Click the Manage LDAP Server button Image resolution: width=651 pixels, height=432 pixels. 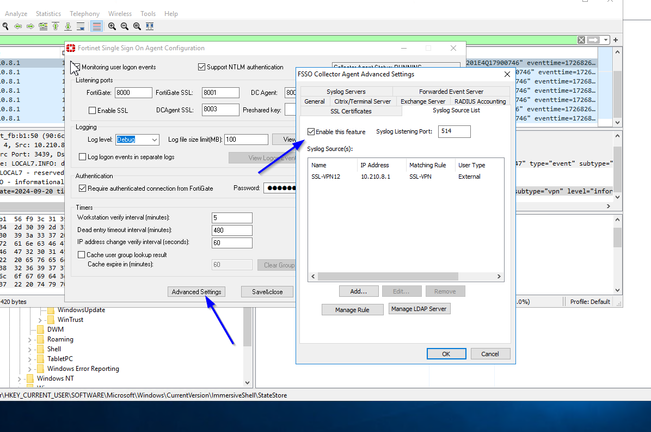point(417,309)
